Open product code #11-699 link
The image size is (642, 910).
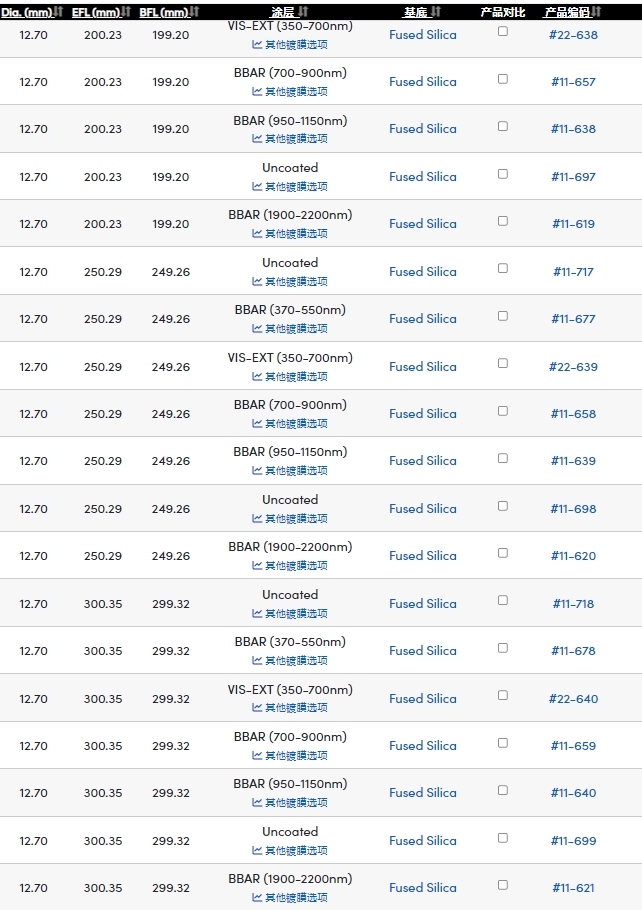574,841
